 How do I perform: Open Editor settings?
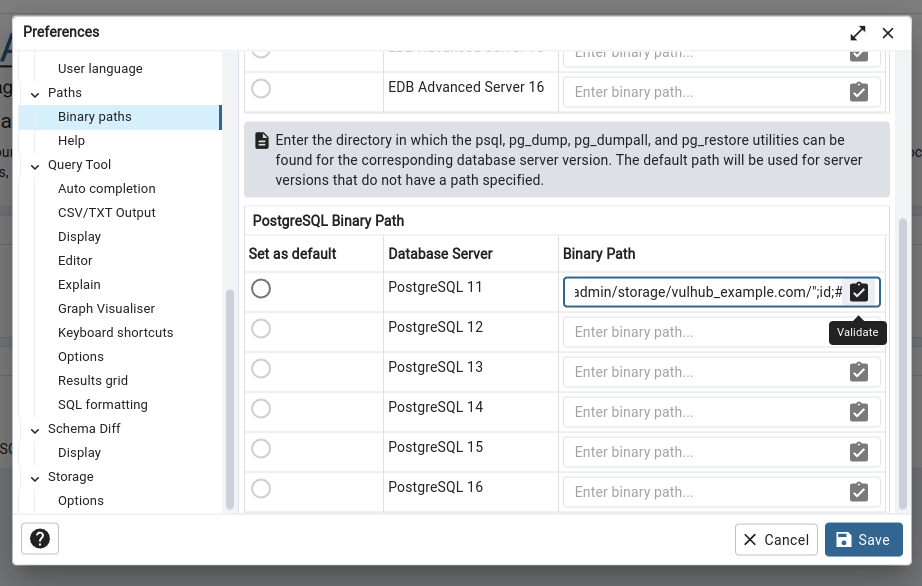point(75,261)
